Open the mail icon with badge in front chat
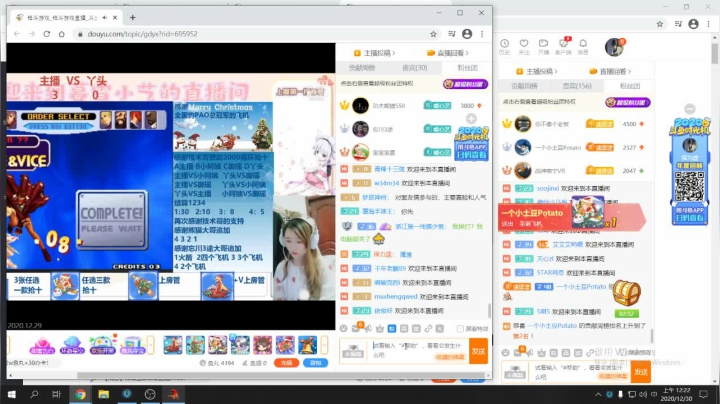The image size is (720, 404). tap(356, 328)
